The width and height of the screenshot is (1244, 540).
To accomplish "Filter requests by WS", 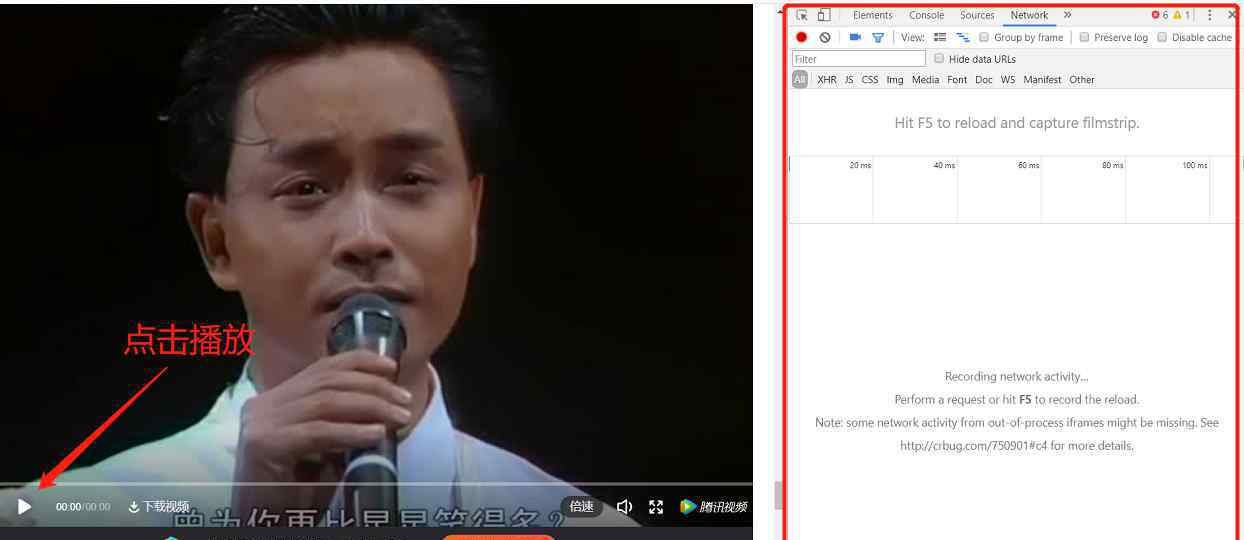I will tap(1008, 80).
